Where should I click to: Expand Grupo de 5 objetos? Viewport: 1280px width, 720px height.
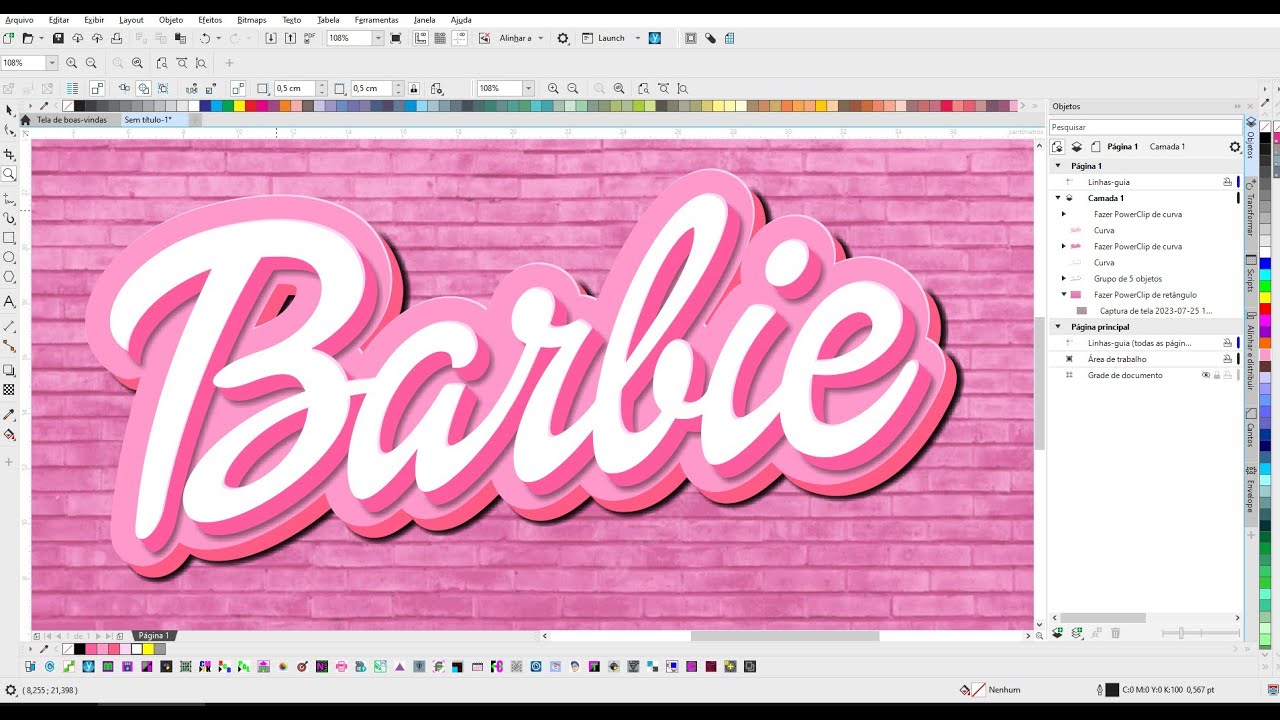[1063, 278]
